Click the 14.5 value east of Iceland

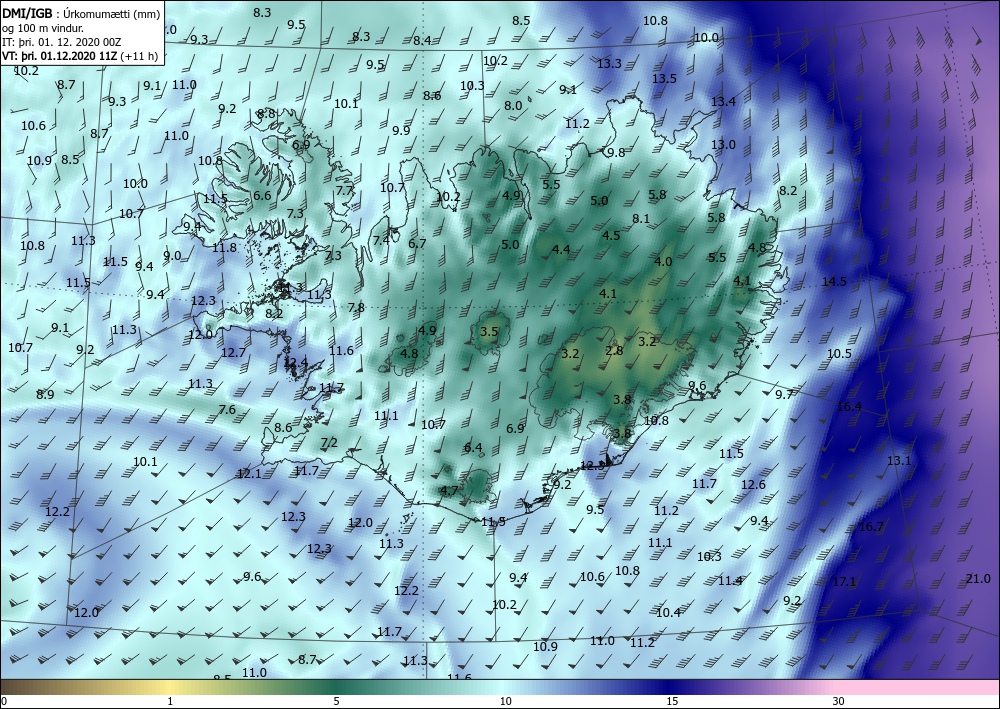(834, 281)
